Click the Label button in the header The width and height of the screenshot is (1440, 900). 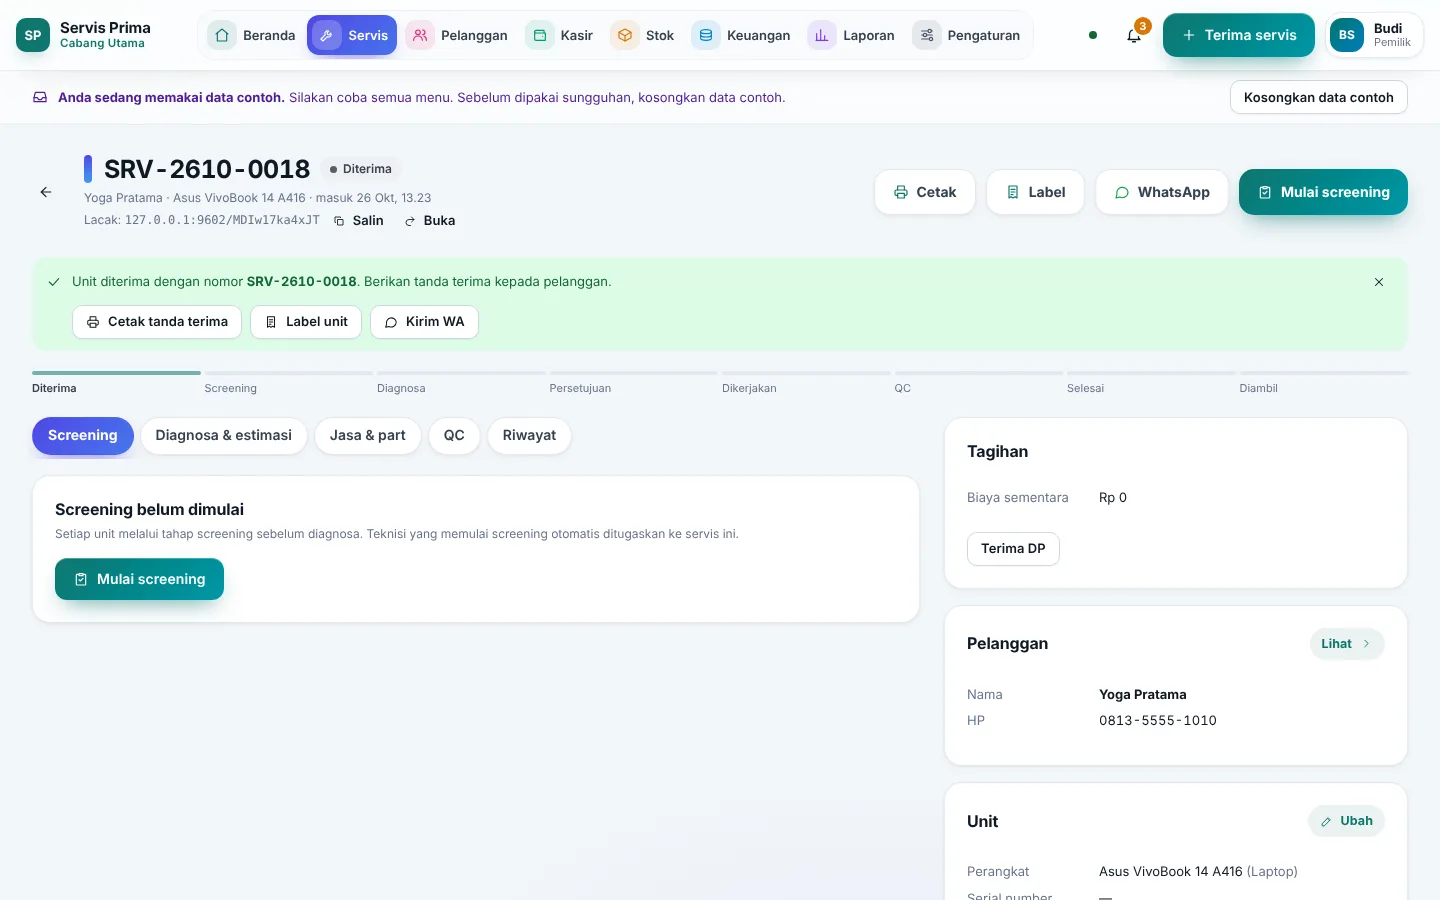(1036, 192)
